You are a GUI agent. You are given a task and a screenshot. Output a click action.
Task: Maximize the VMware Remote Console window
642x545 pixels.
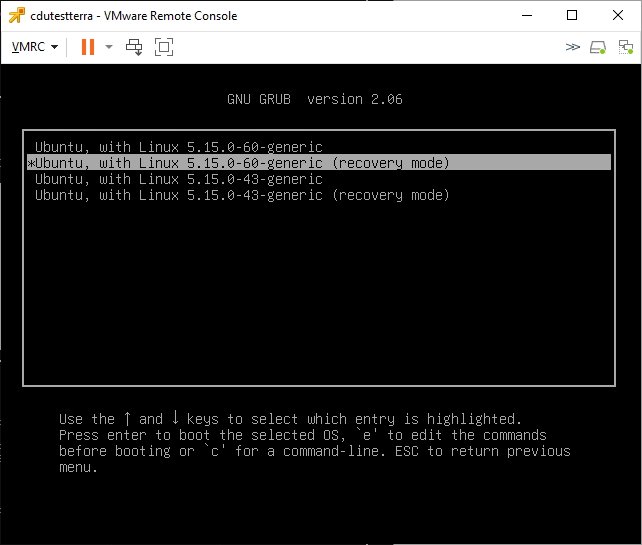pos(571,15)
